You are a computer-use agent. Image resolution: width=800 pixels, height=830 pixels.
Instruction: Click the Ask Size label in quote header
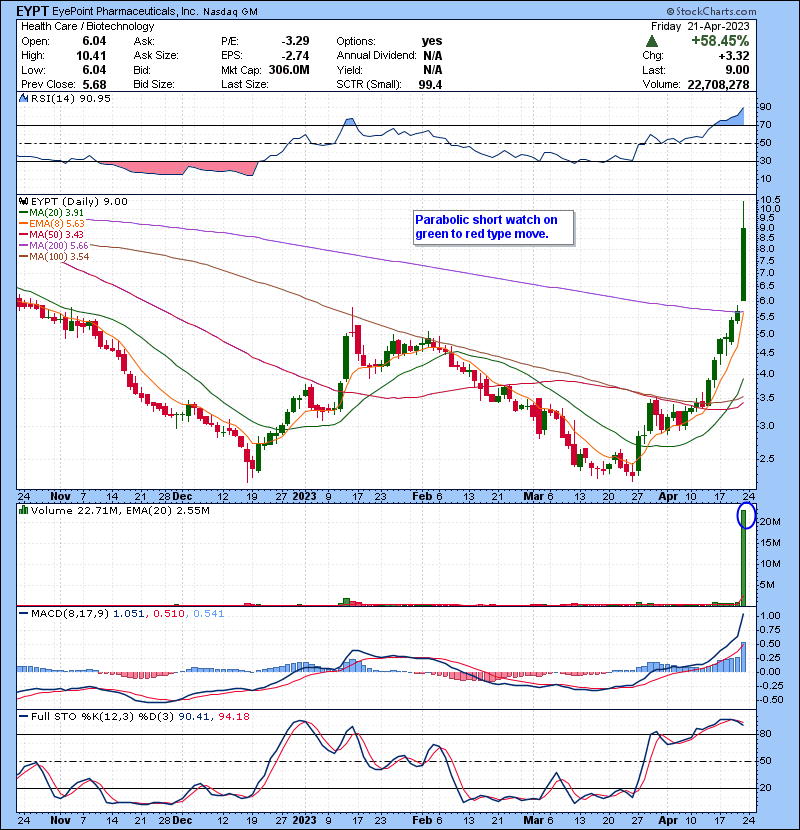pos(156,56)
